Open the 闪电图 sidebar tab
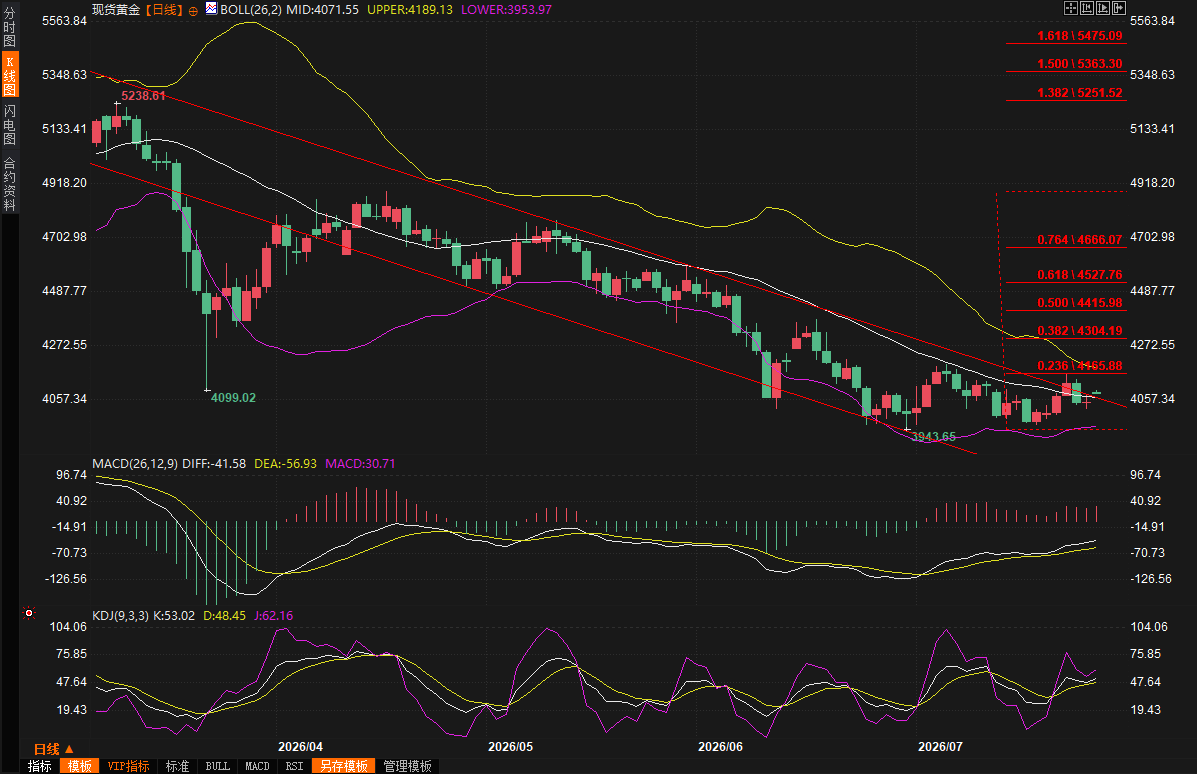The height and width of the screenshot is (774, 1197). pos(9,124)
